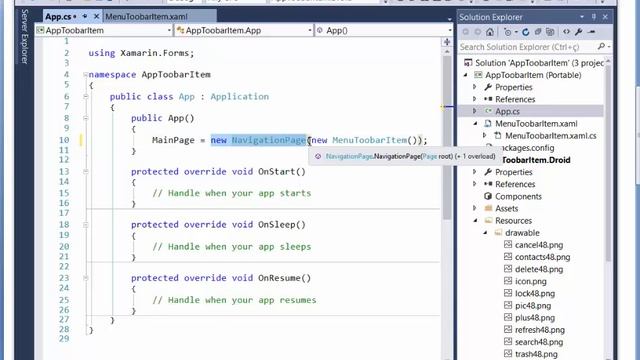640x360 pixels.
Task: Click MenuToobarItem in code line 10
Action: pyautogui.click(x=369, y=140)
